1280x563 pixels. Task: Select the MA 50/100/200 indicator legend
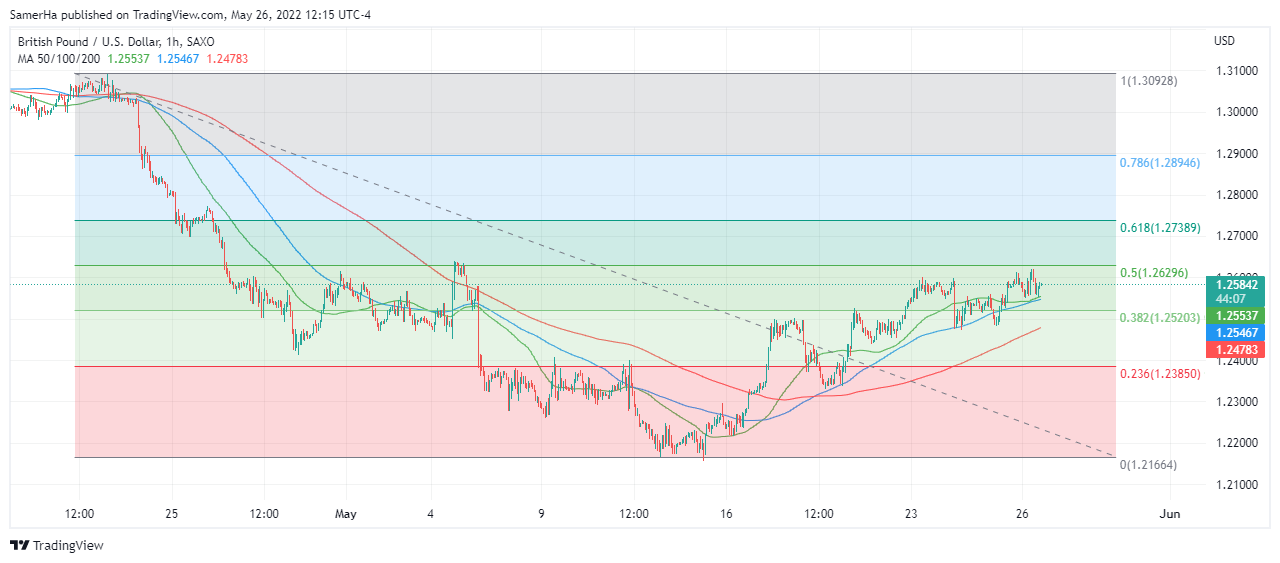click(58, 59)
